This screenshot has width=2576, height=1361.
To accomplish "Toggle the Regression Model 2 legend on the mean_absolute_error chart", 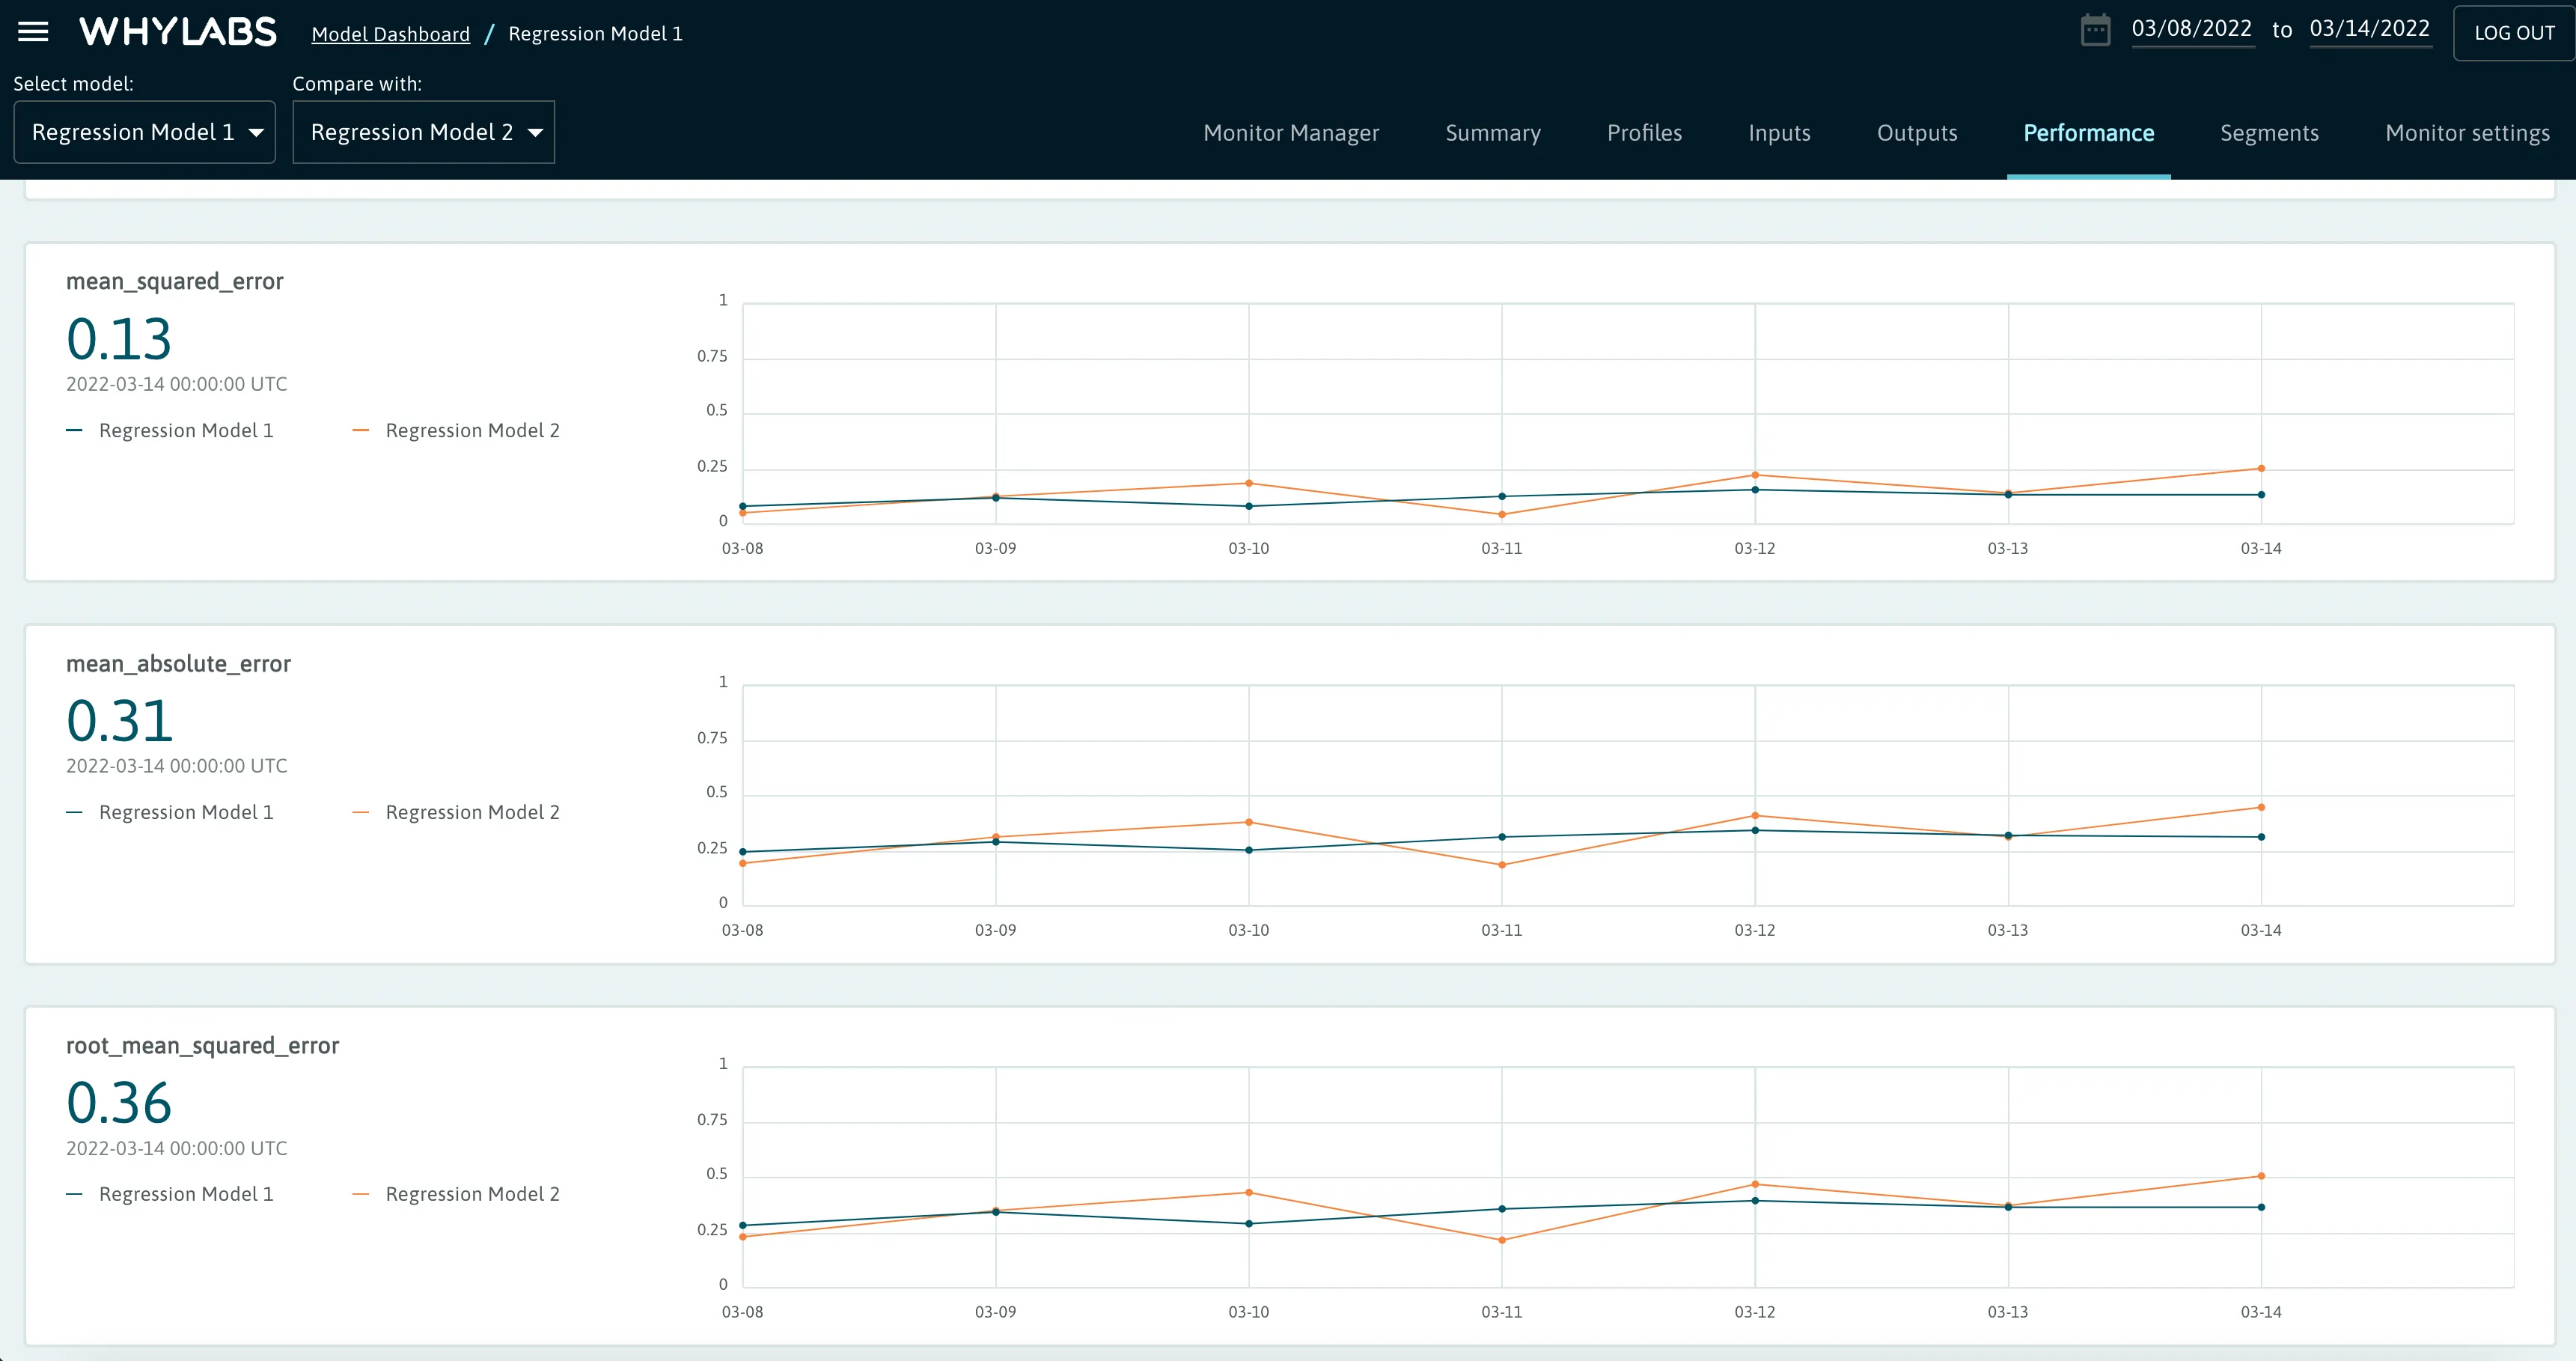I will coord(471,812).
